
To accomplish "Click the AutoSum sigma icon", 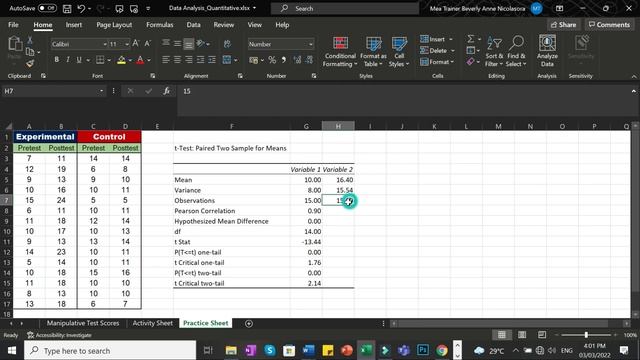I will pyautogui.click(x=471, y=39).
